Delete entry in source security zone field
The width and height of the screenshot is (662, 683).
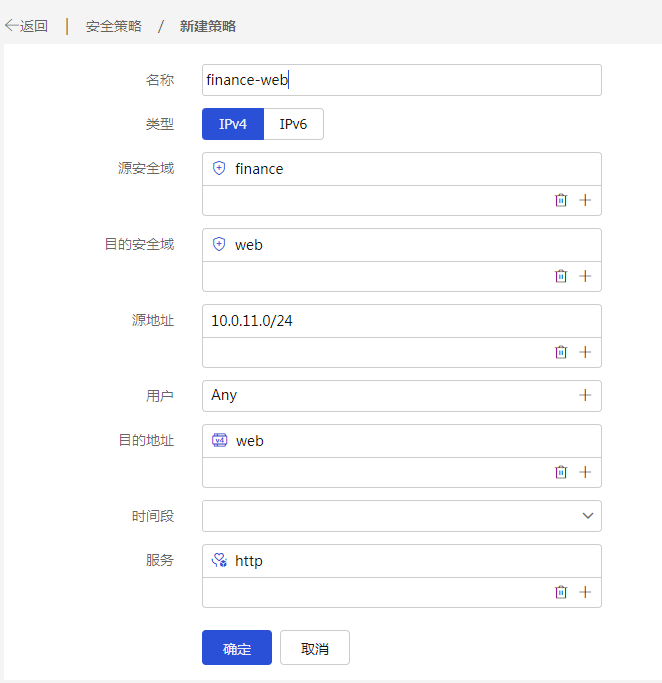[561, 200]
